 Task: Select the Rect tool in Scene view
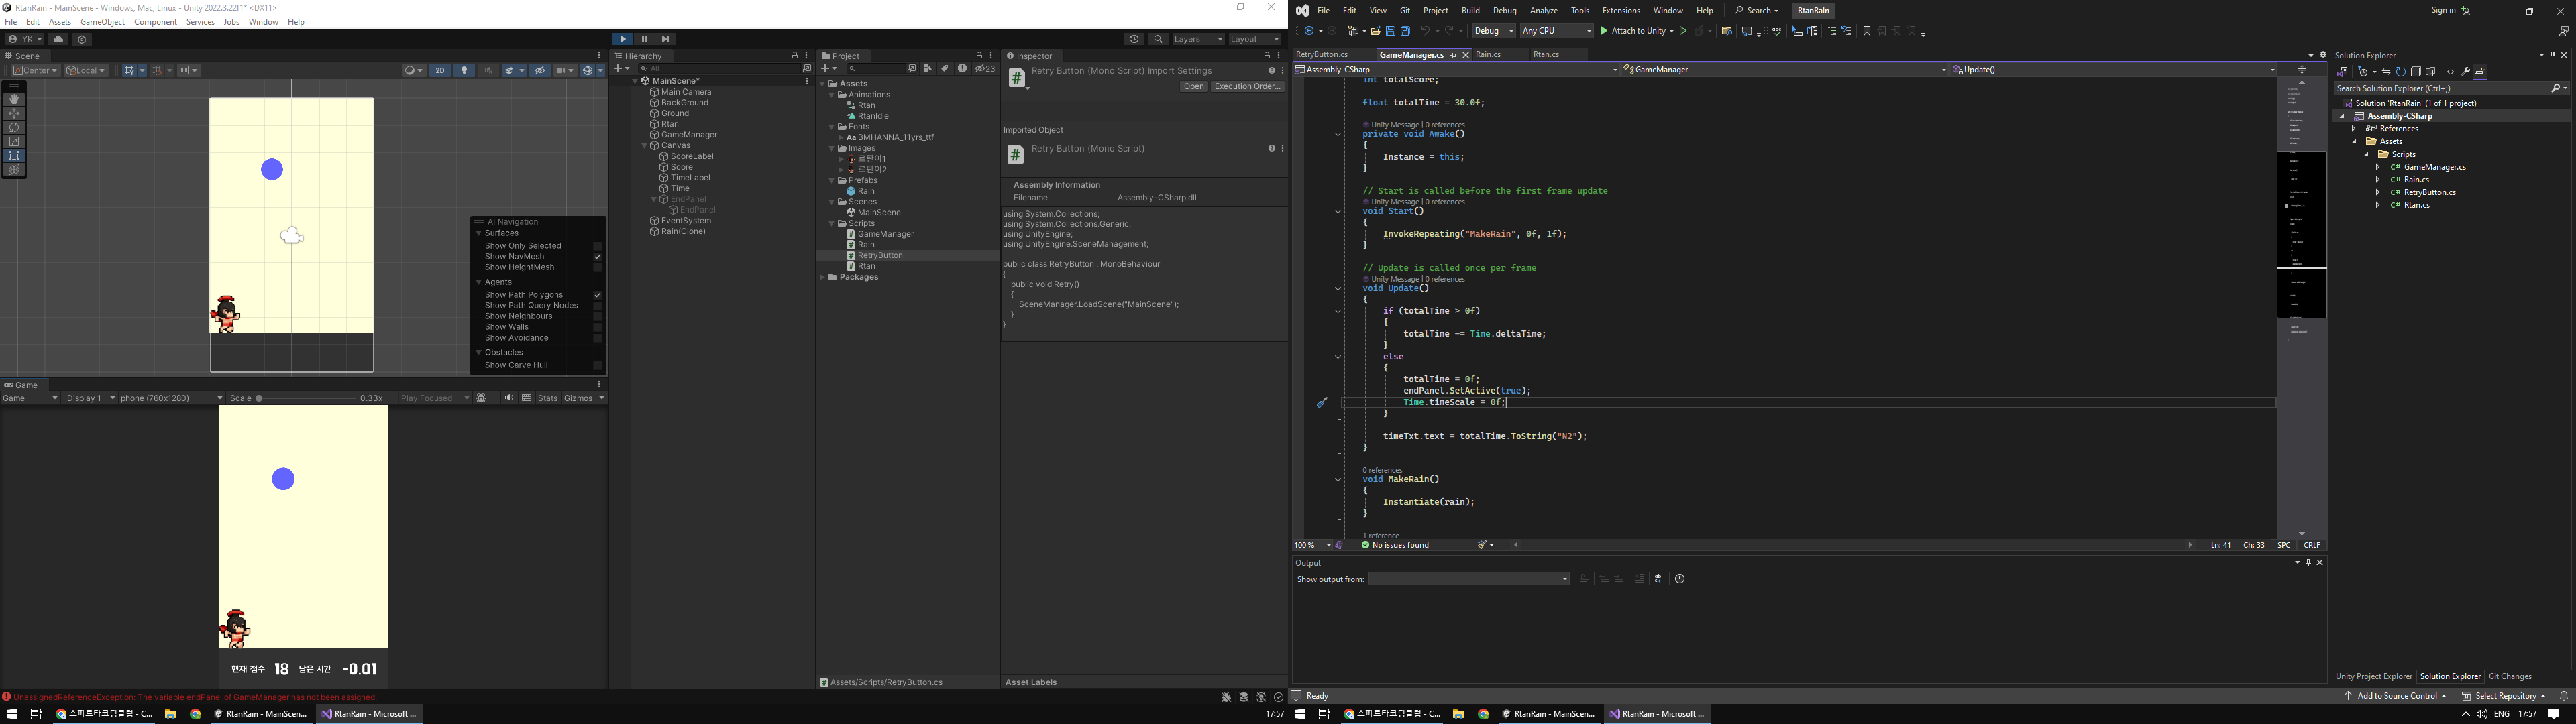(14, 156)
